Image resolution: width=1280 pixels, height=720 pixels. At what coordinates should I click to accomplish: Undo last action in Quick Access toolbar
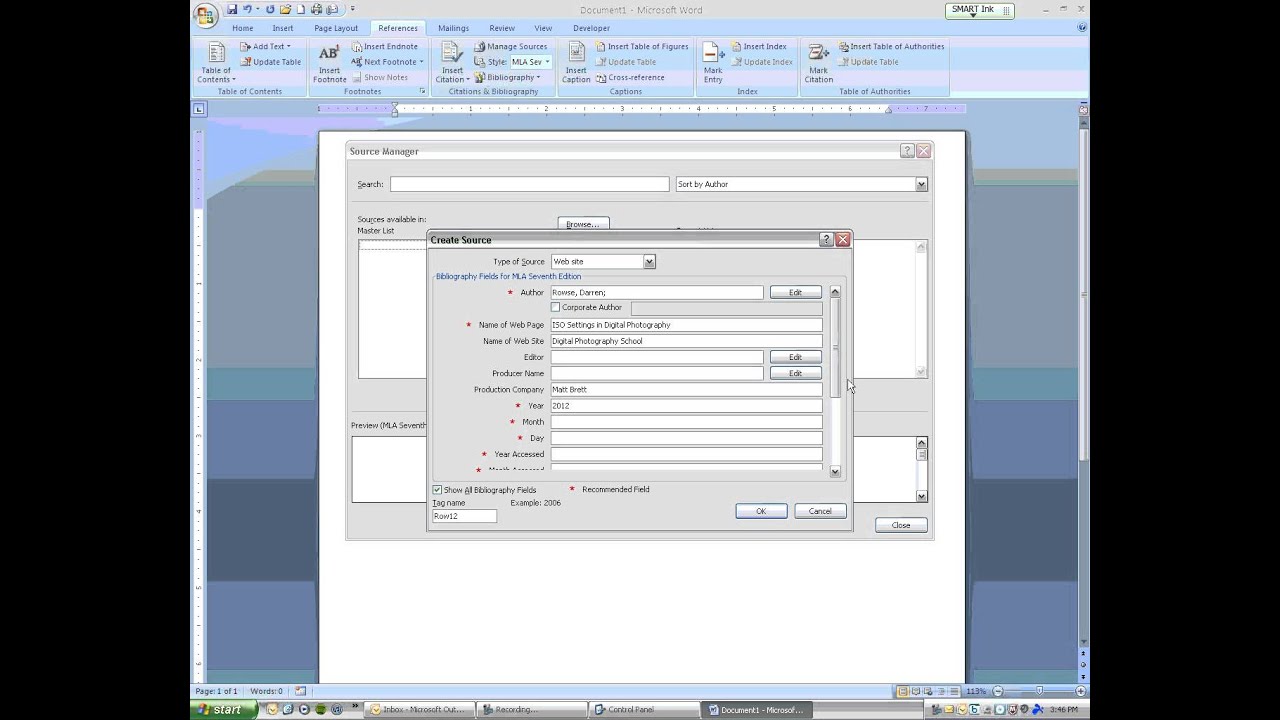coord(245,9)
